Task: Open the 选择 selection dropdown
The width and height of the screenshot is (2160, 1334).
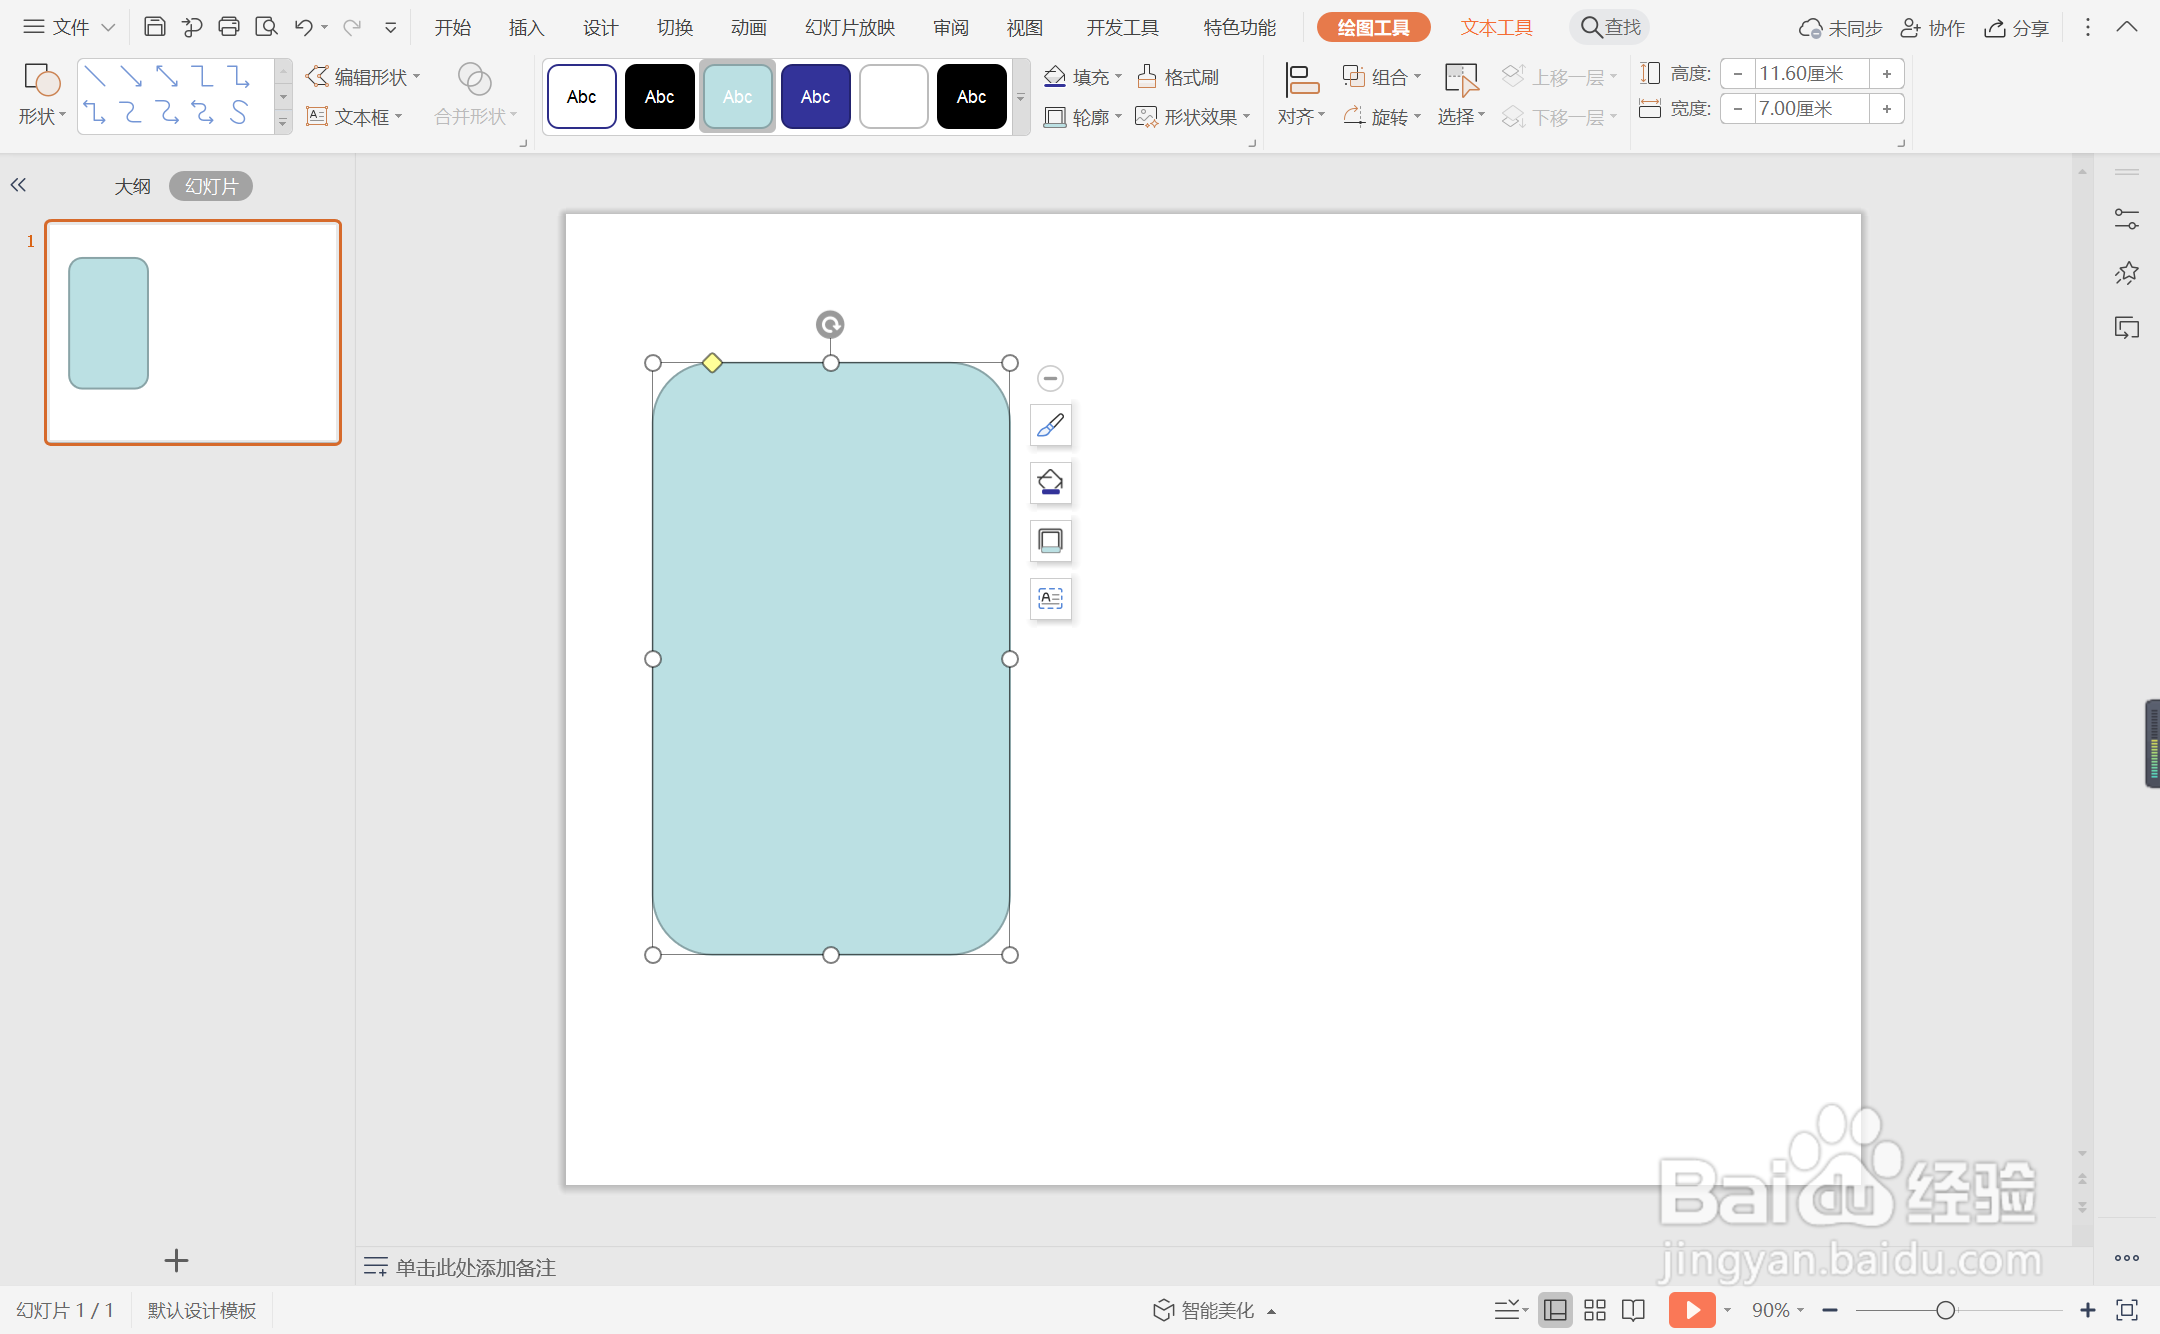Action: pos(1461,95)
